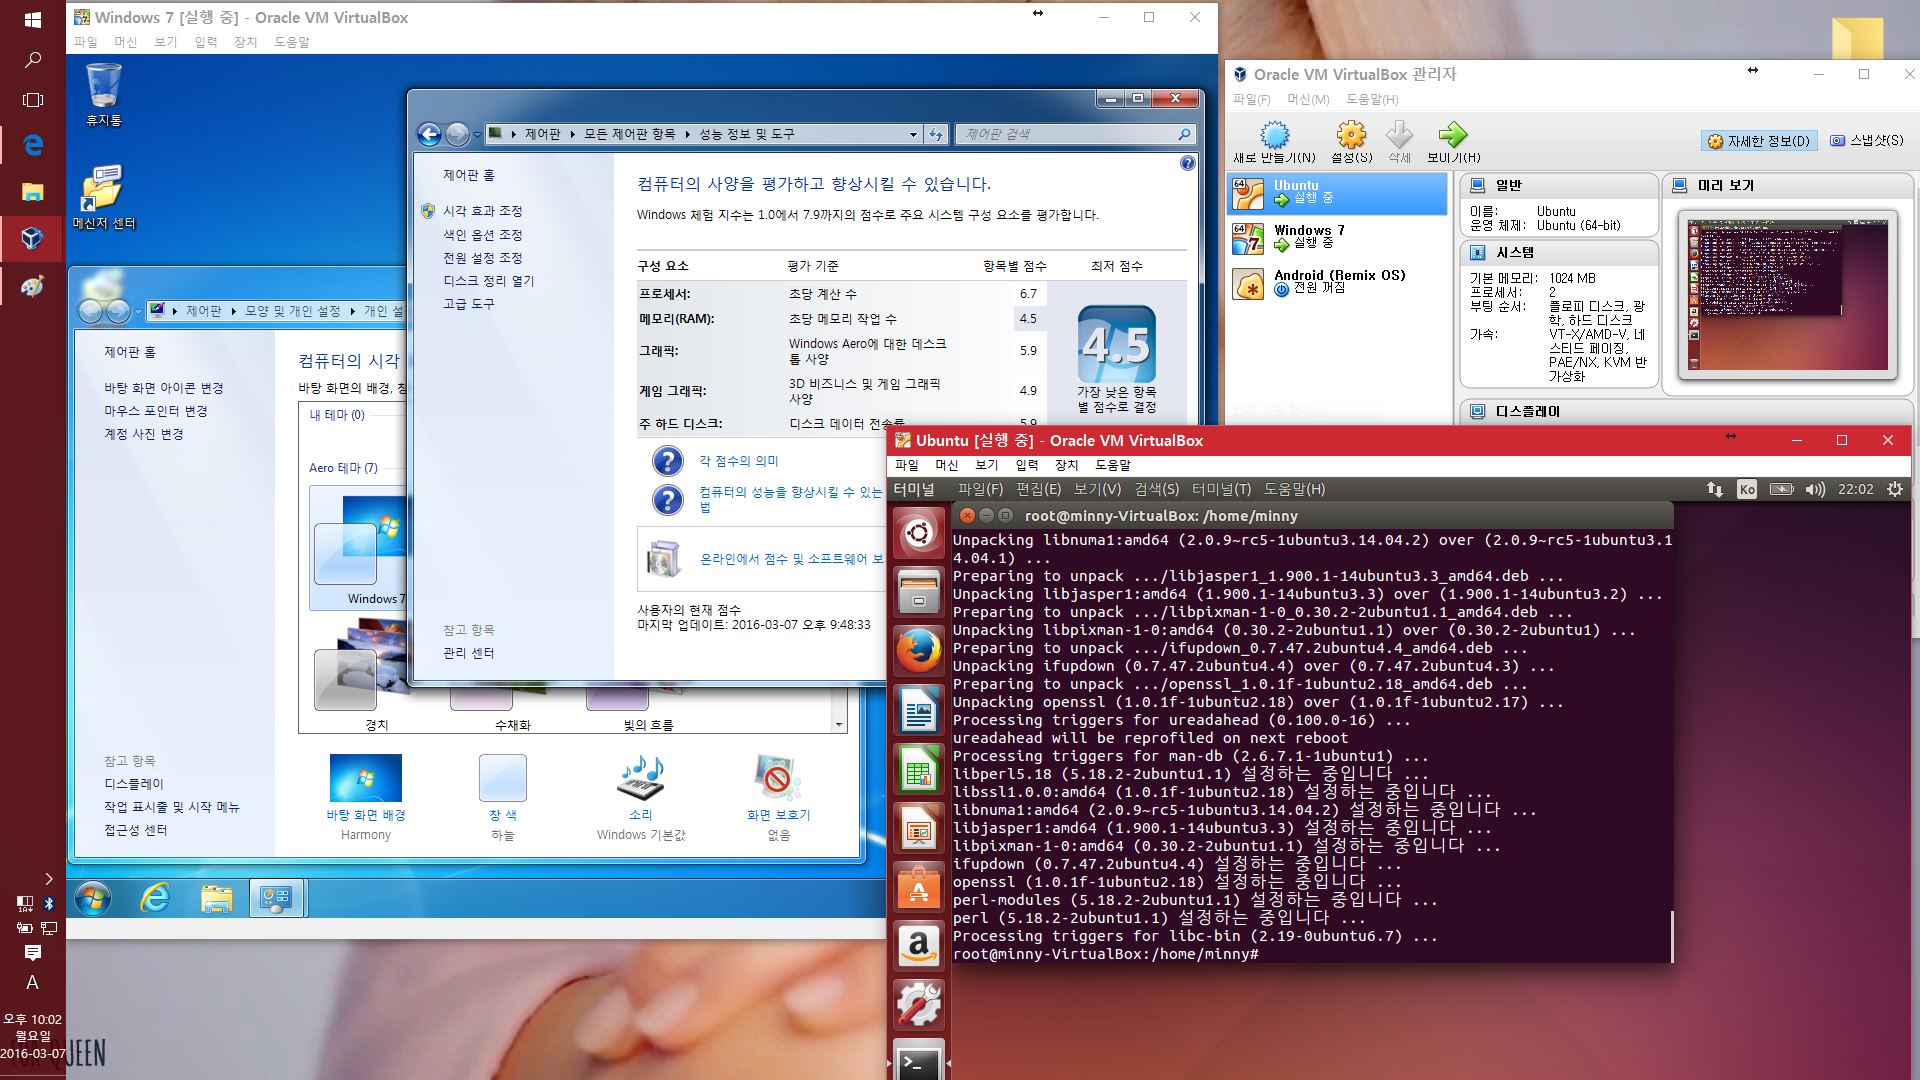Toggle the Ko keyboard input indicator

[1746, 489]
